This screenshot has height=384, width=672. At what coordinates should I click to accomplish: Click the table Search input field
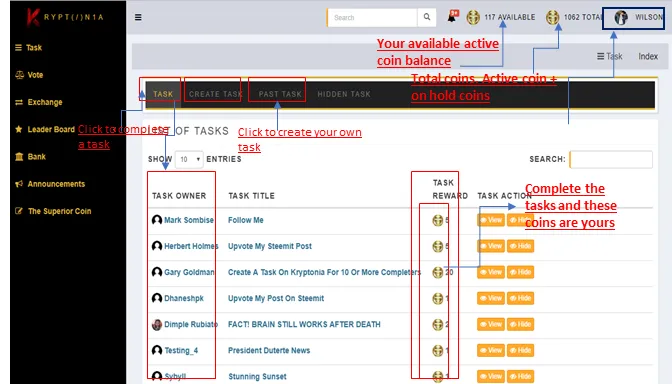click(611, 159)
